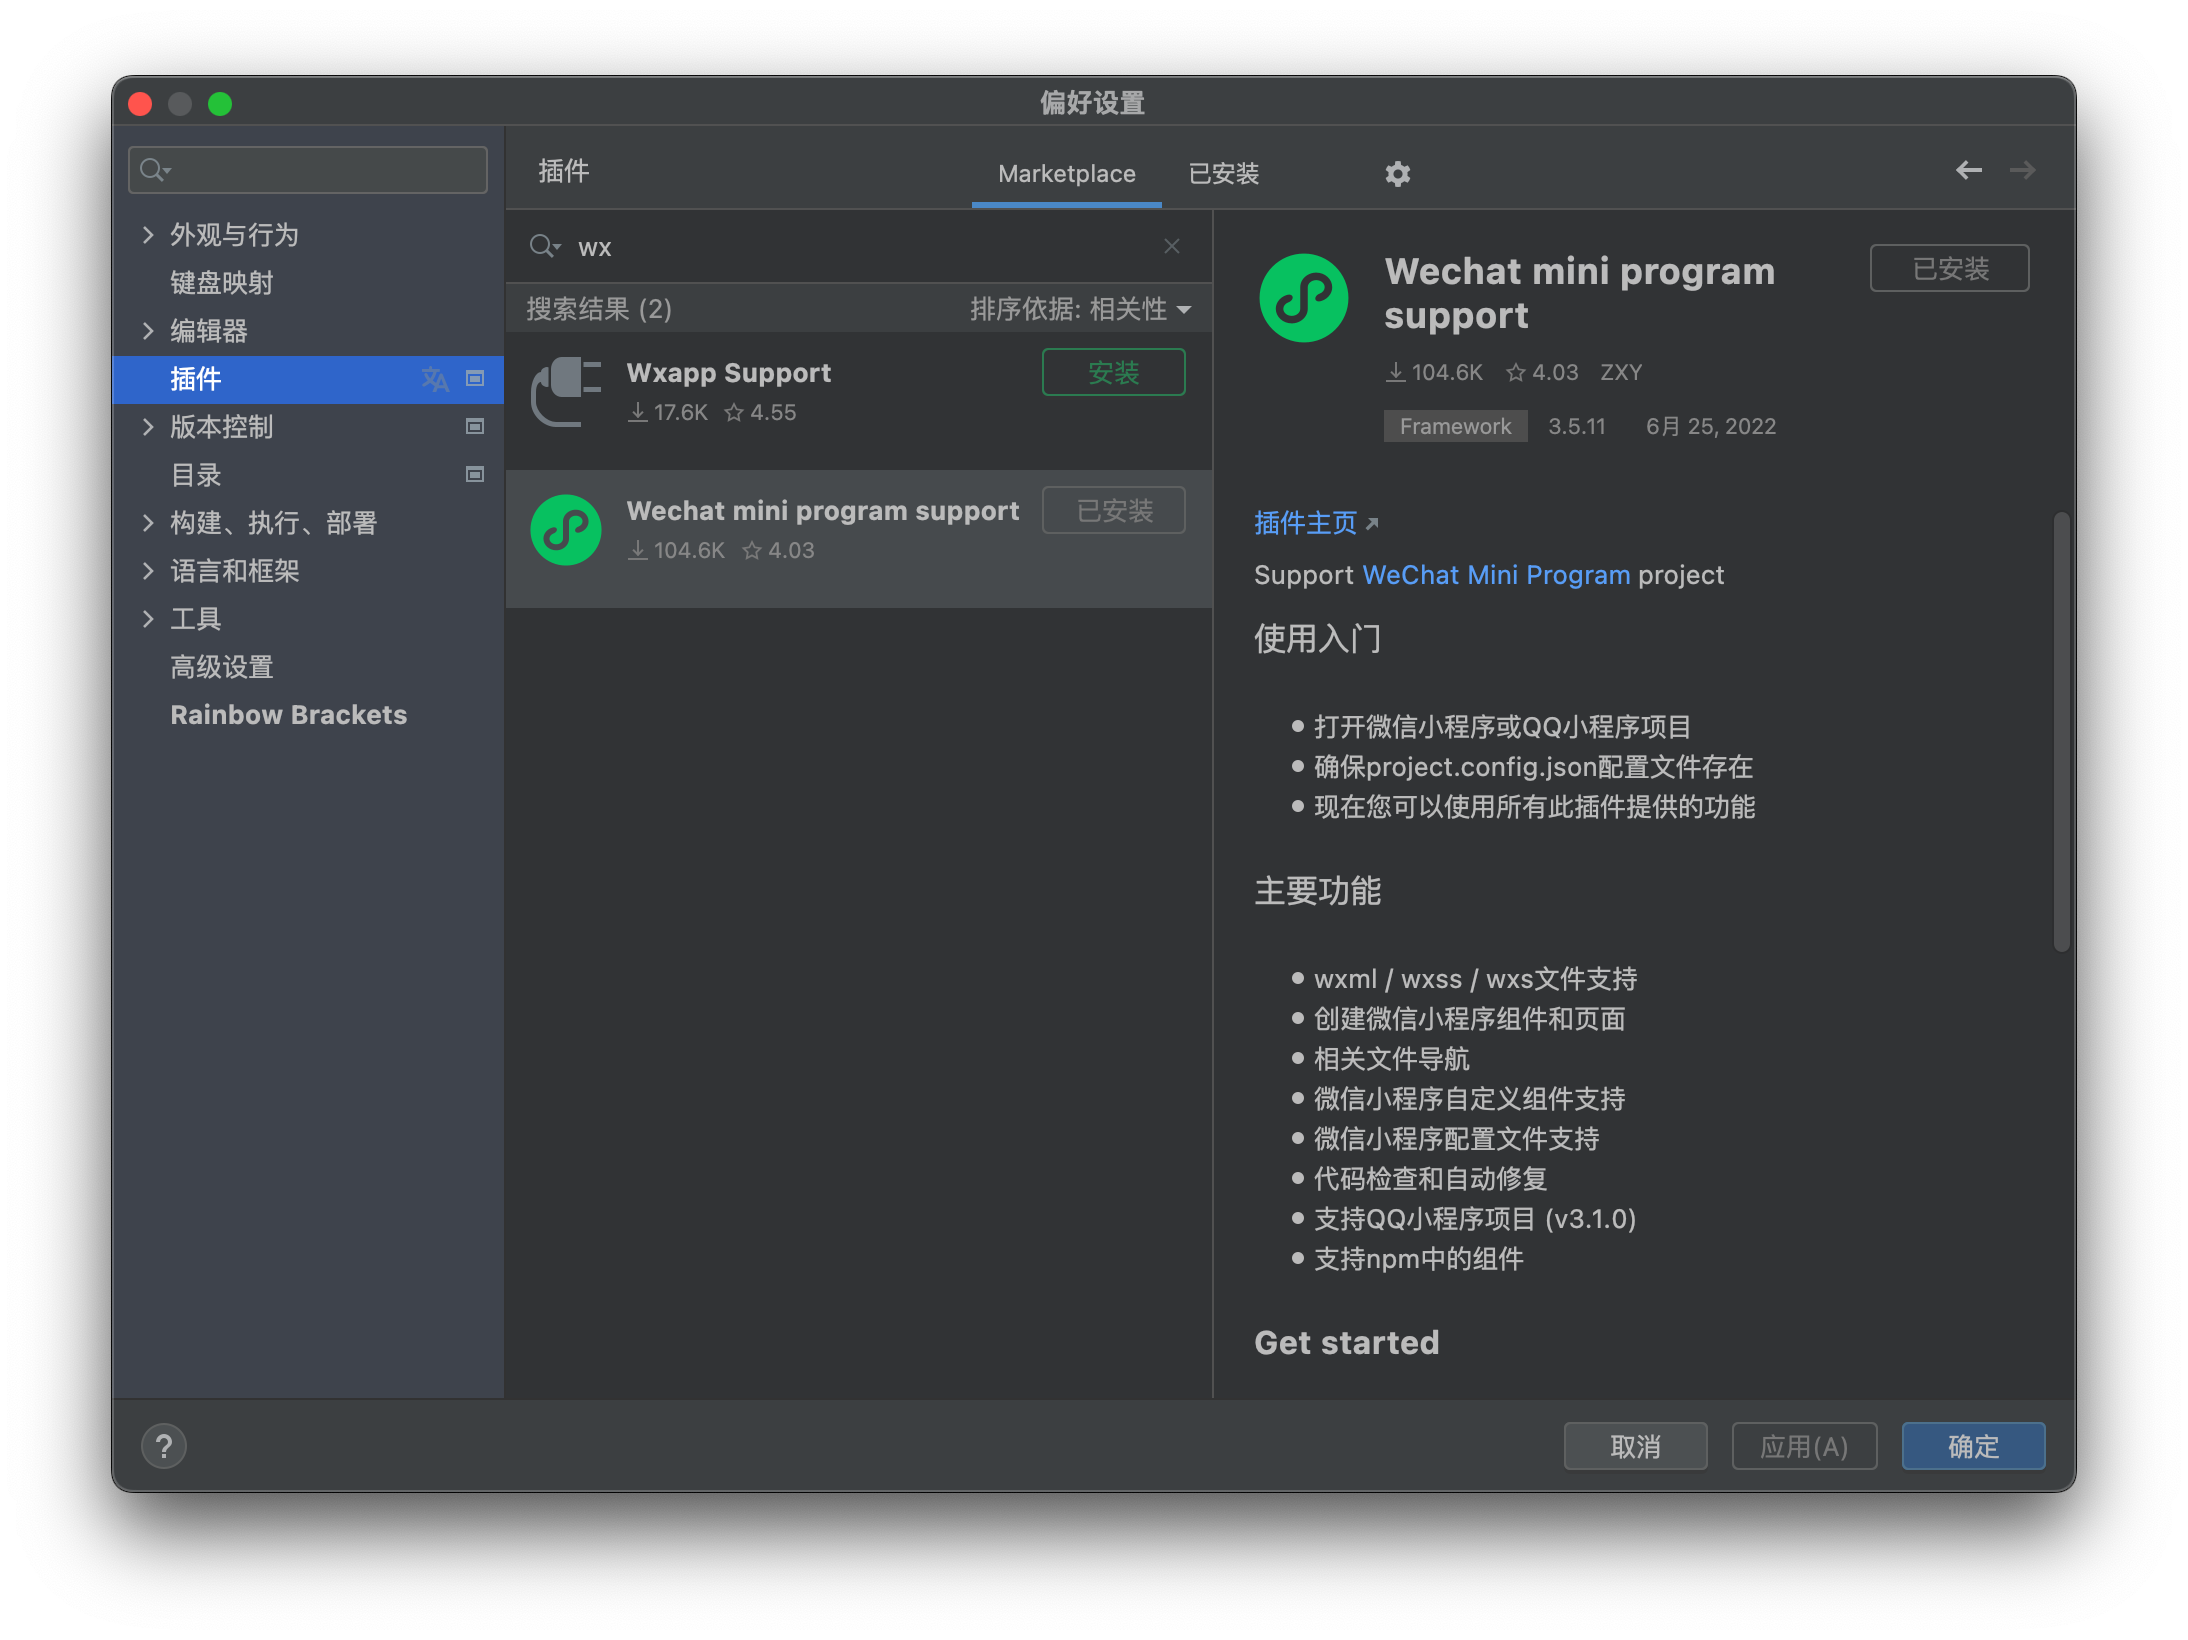Click the plugin search magnifier icon
The width and height of the screenshot is (2188, 1640).
pyautogui.click(x=545, y=246)
